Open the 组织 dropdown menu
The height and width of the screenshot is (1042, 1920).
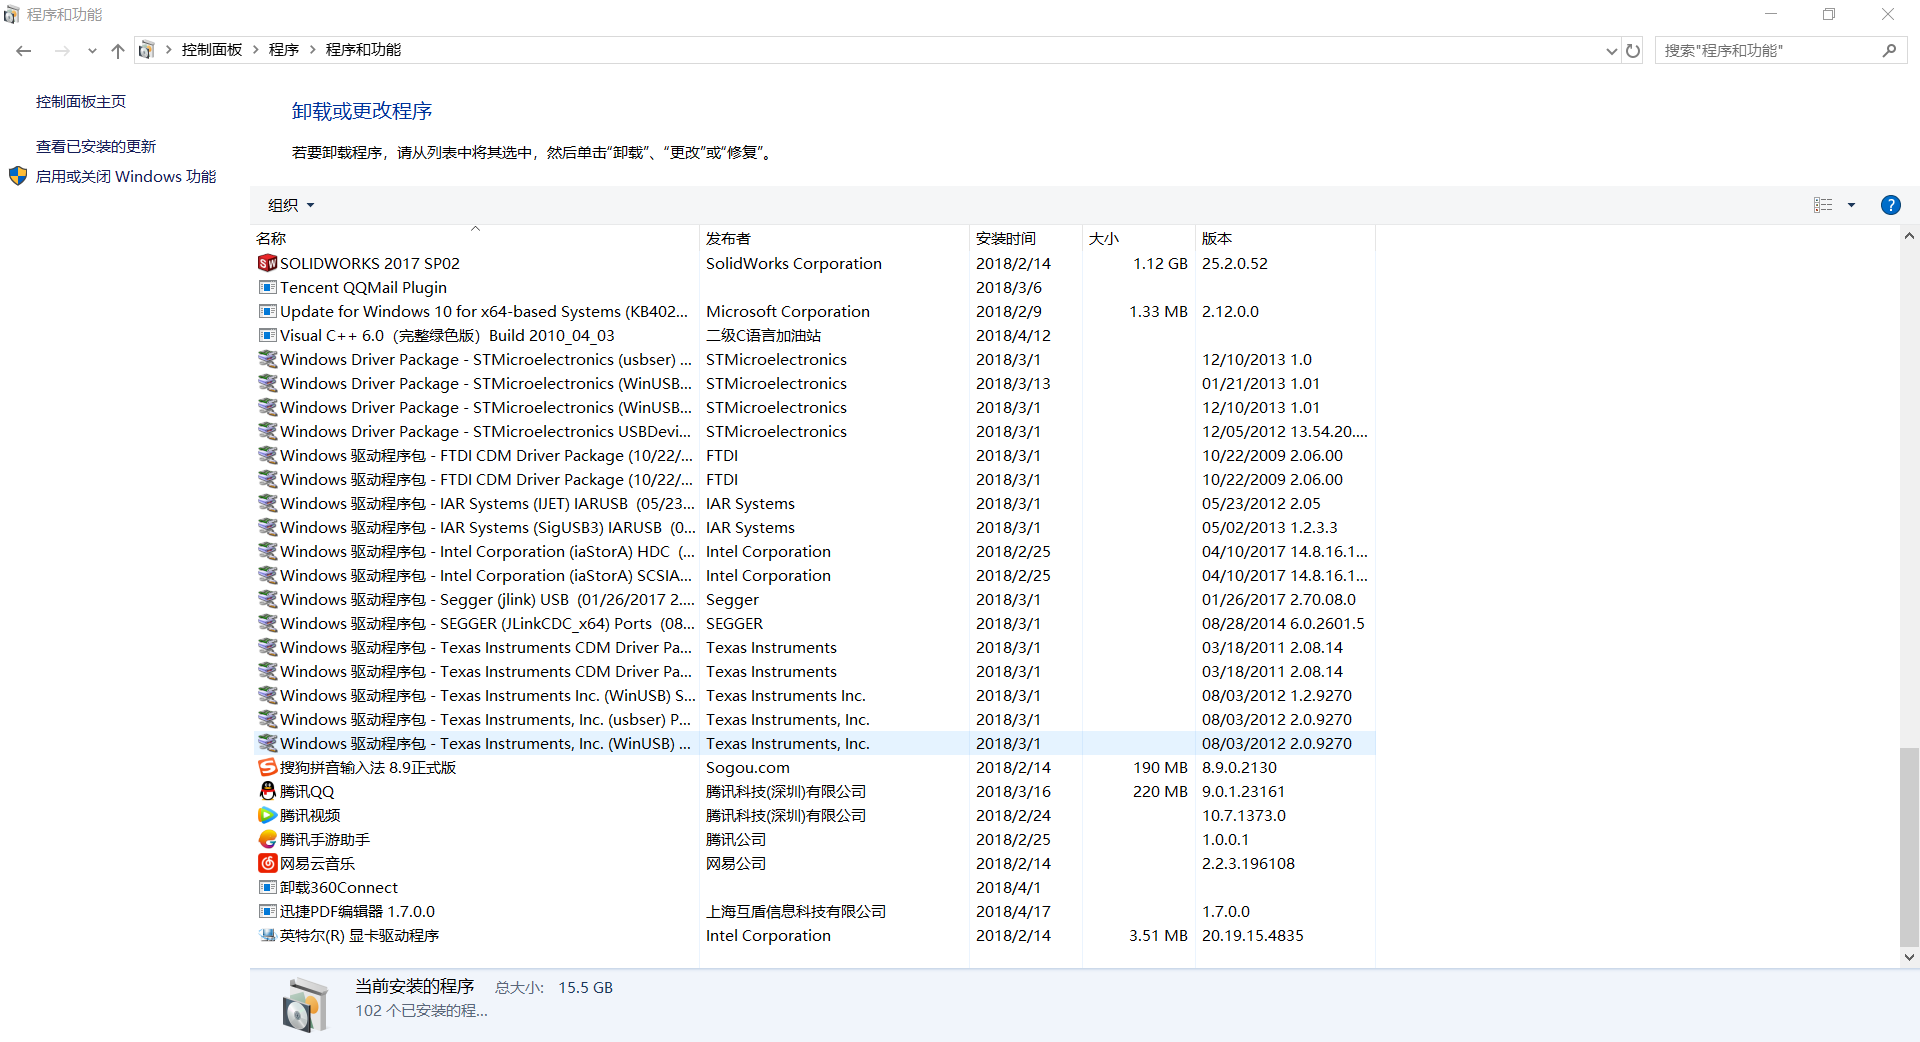[x=291, y=205]
